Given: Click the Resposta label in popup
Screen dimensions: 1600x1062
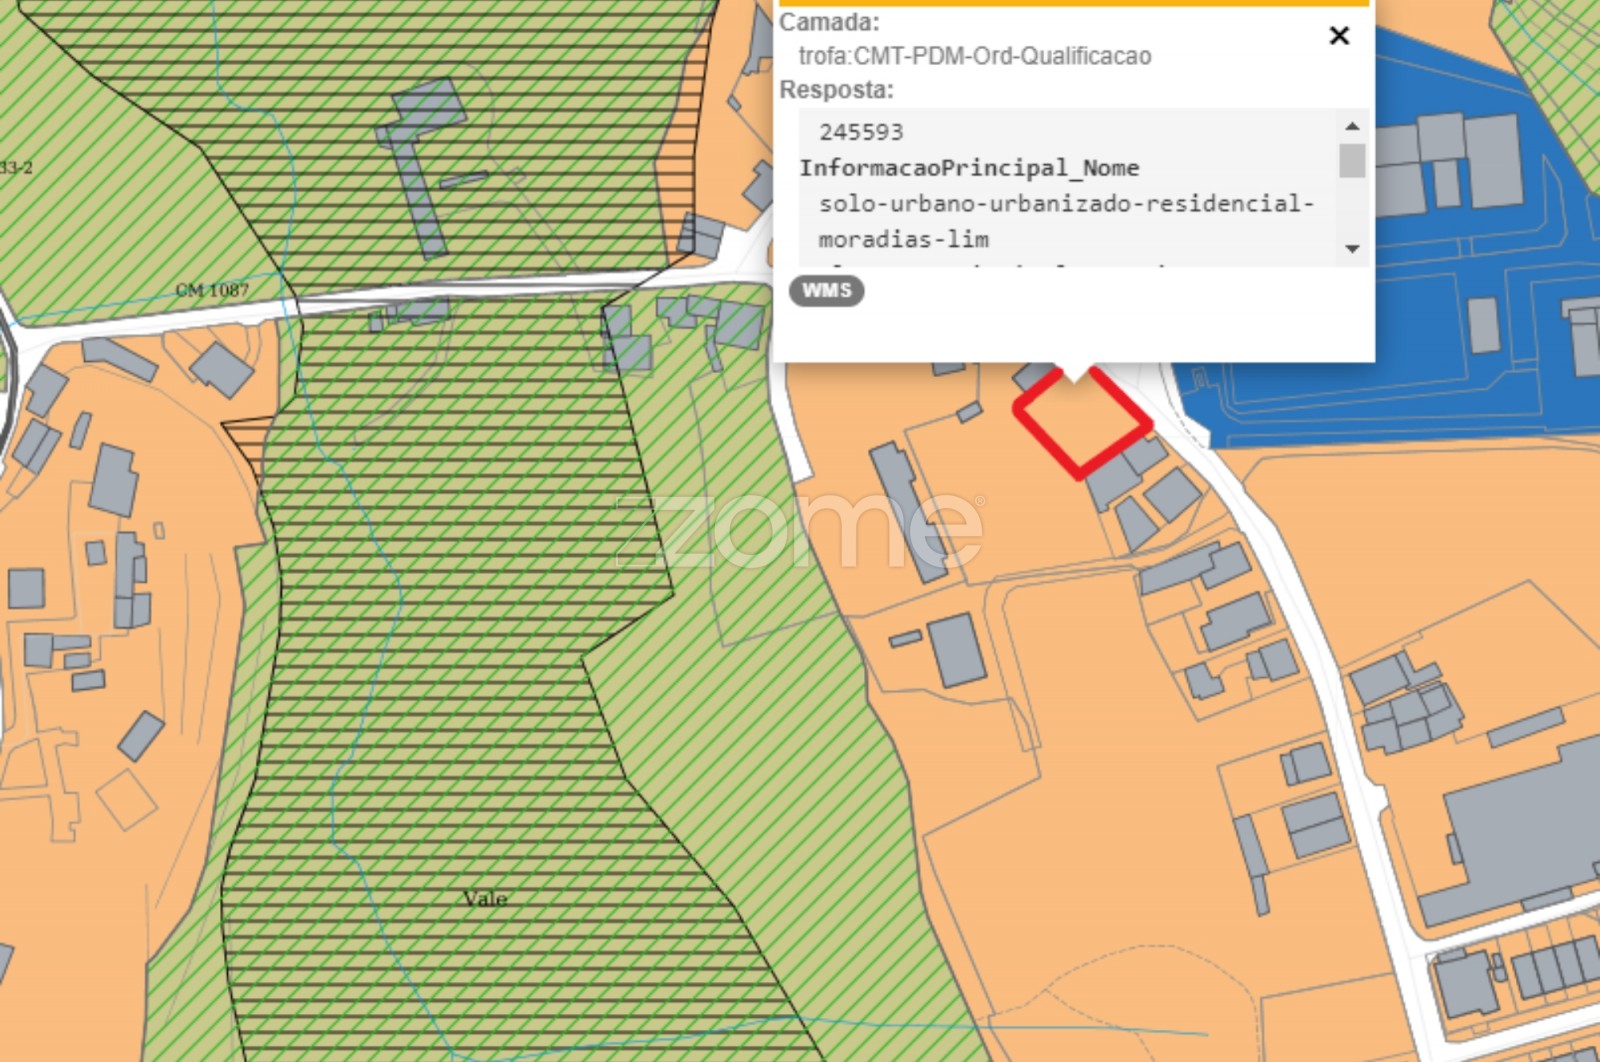Looking at the screenshot, I should 836,90.
